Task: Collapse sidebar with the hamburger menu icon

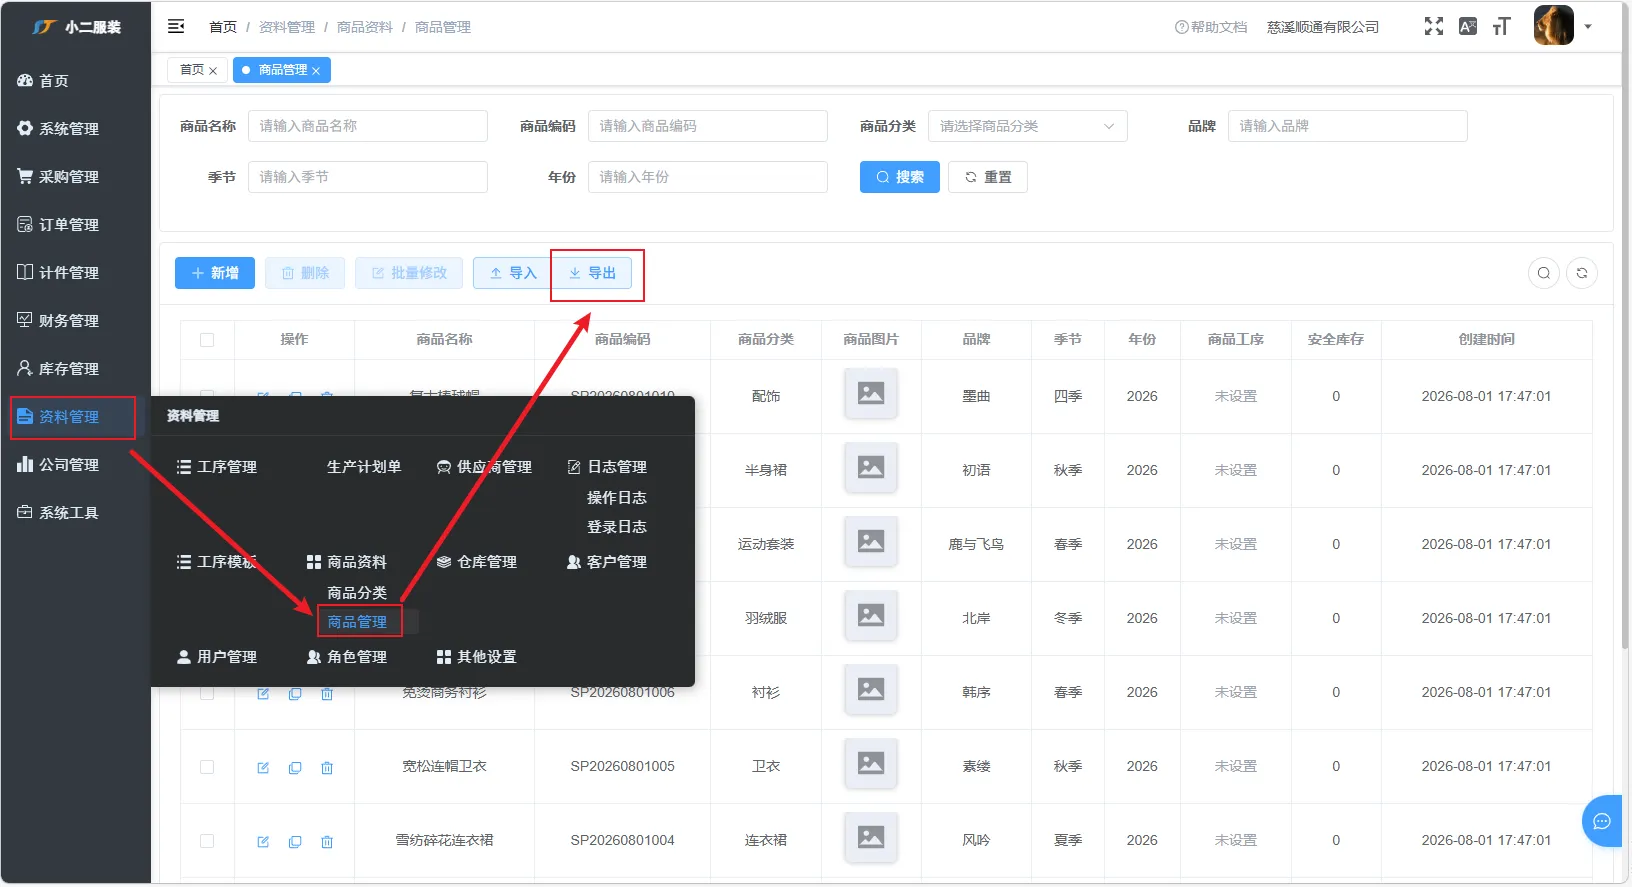Action: (176, 27)
